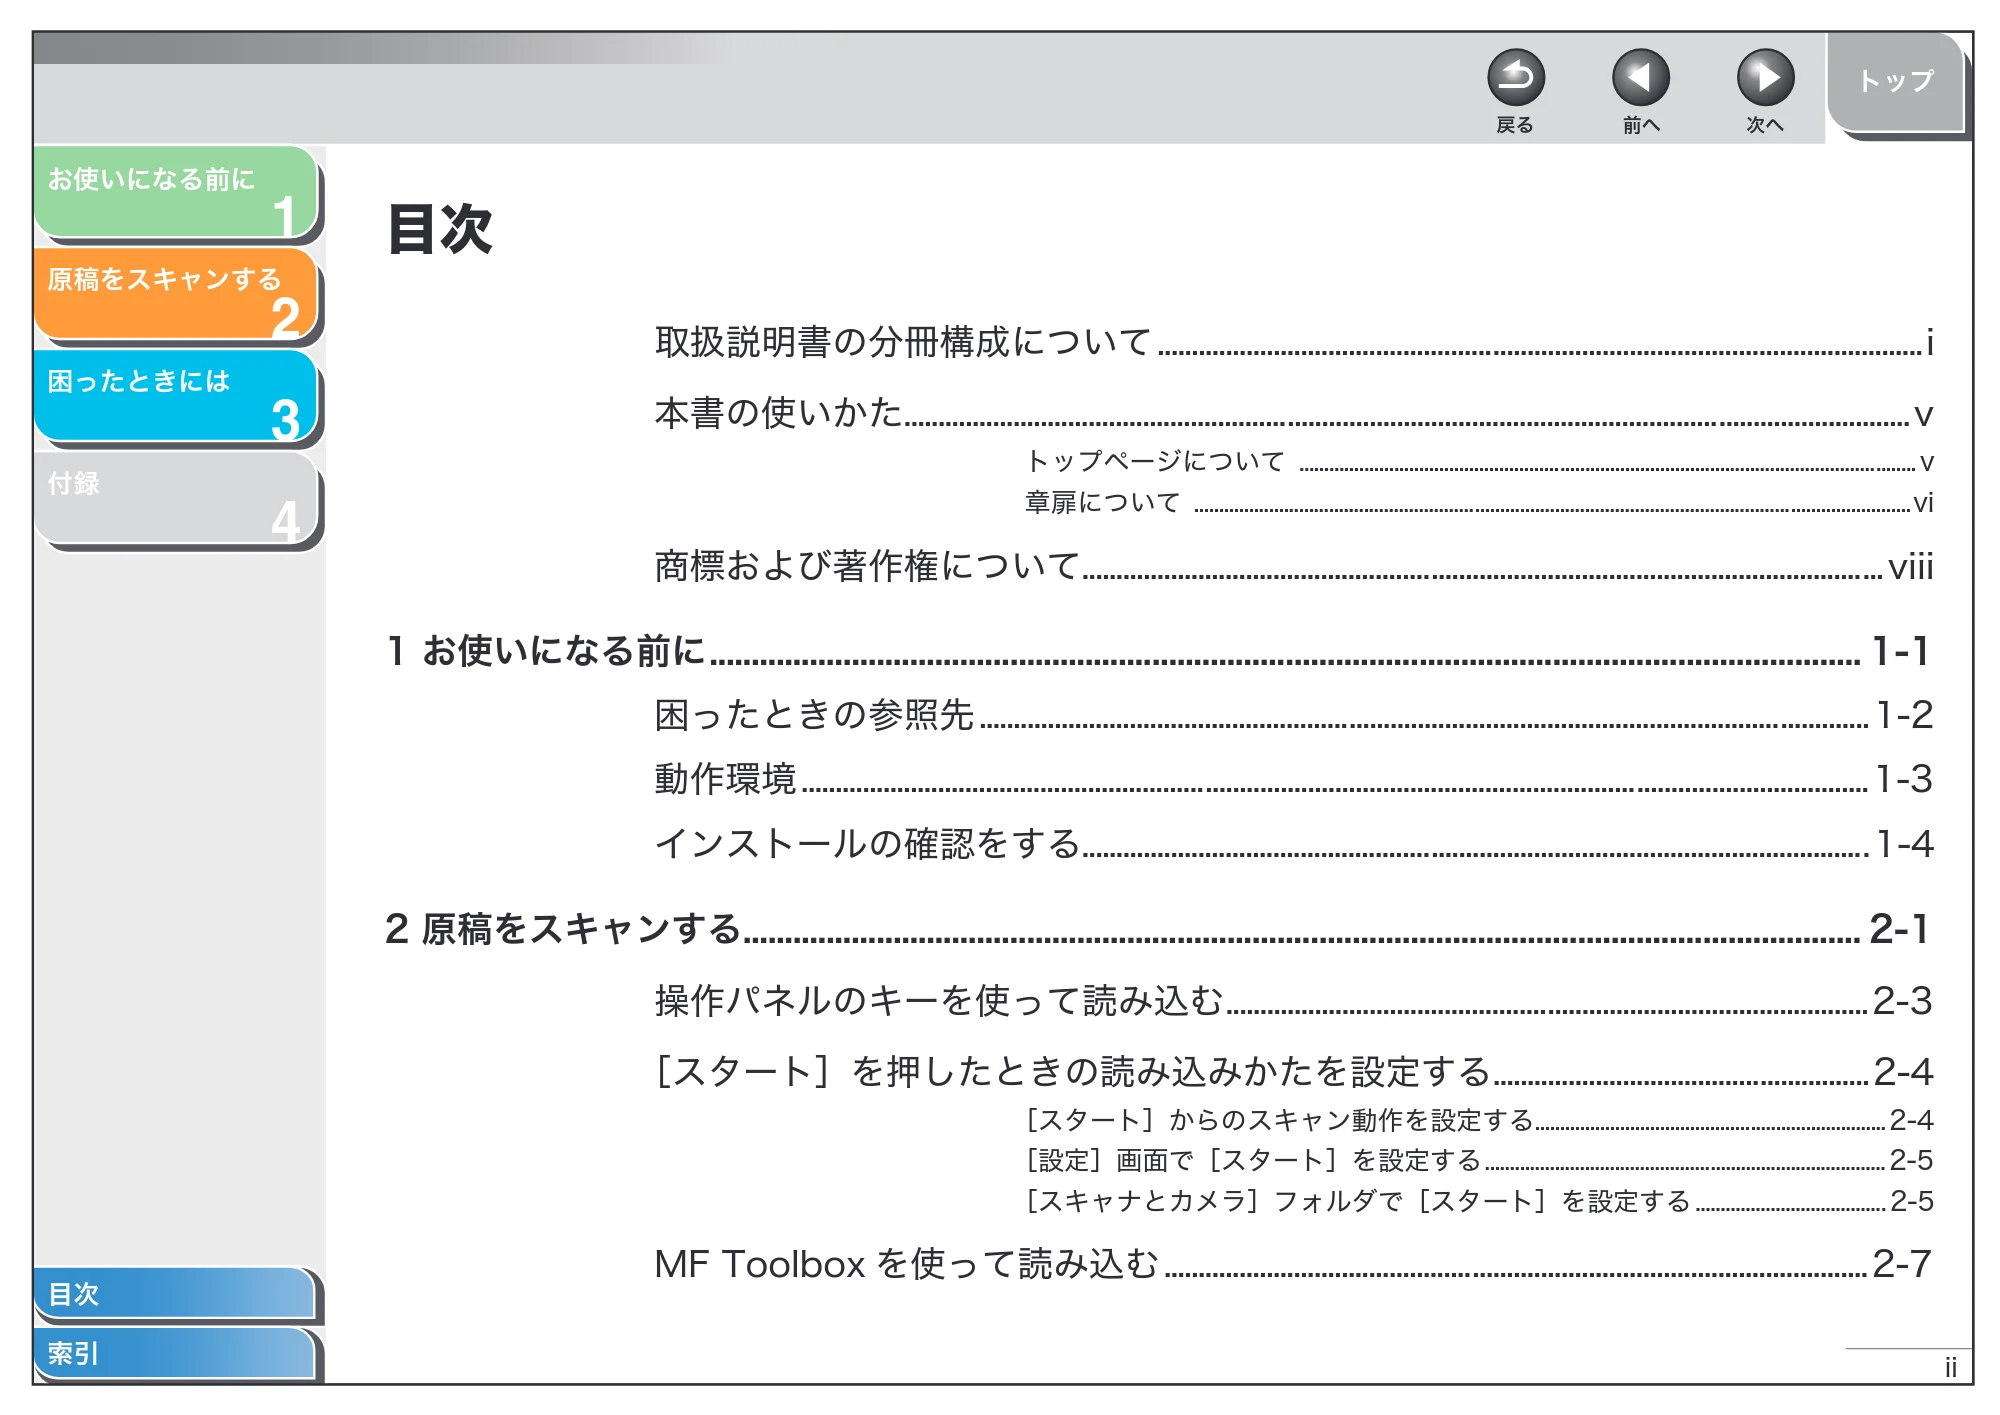Click page number 2-3
Image resolution: width=2000 pixels, height=1415 pixels.
pos(1902,1000)
